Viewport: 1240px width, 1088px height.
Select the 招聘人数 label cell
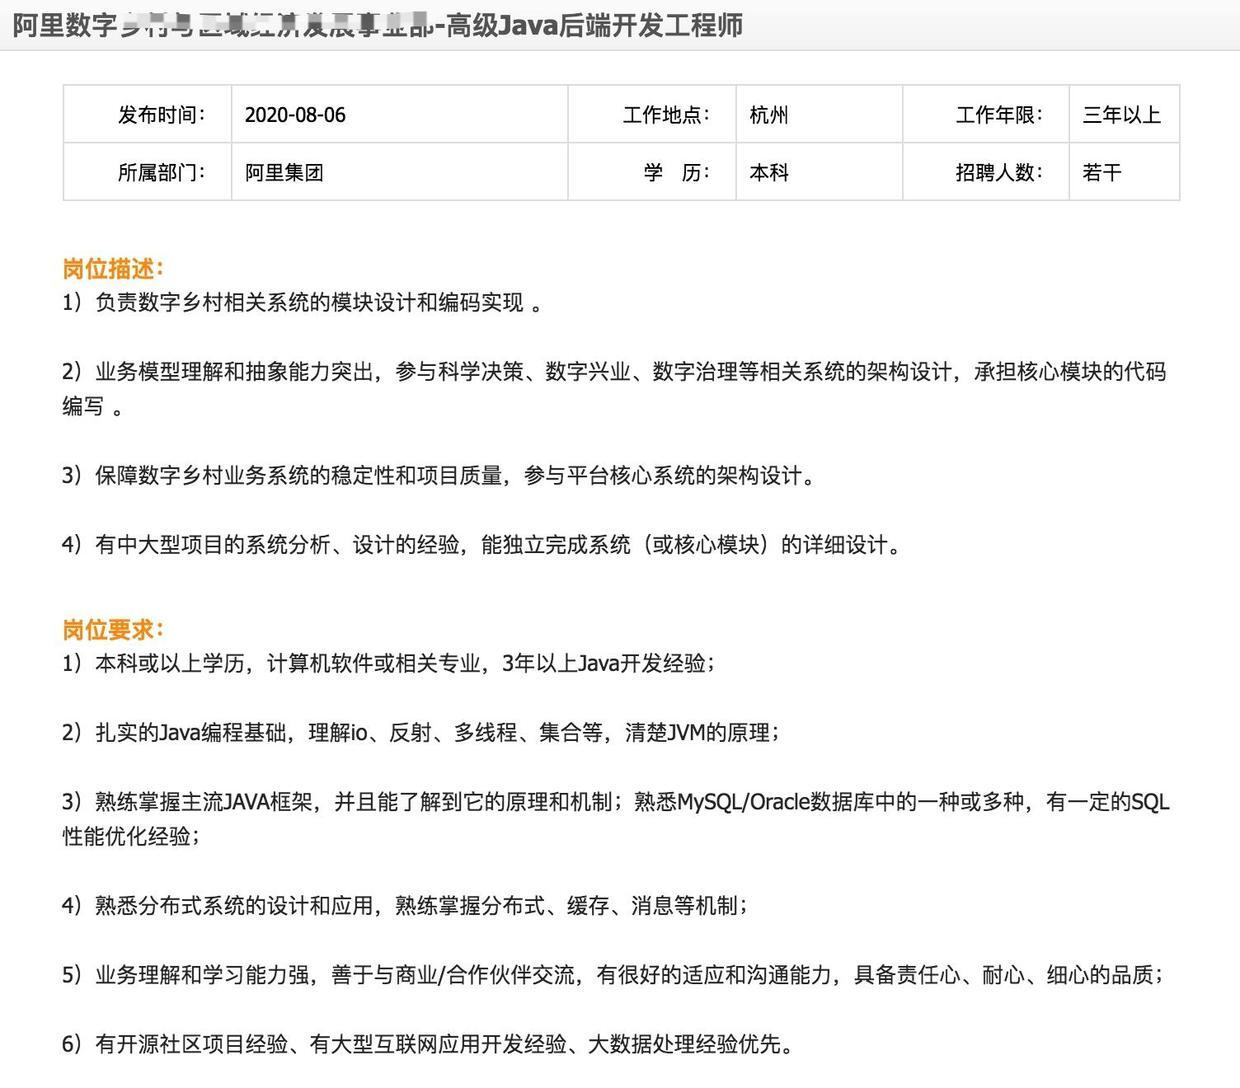(x=987, y=172)
